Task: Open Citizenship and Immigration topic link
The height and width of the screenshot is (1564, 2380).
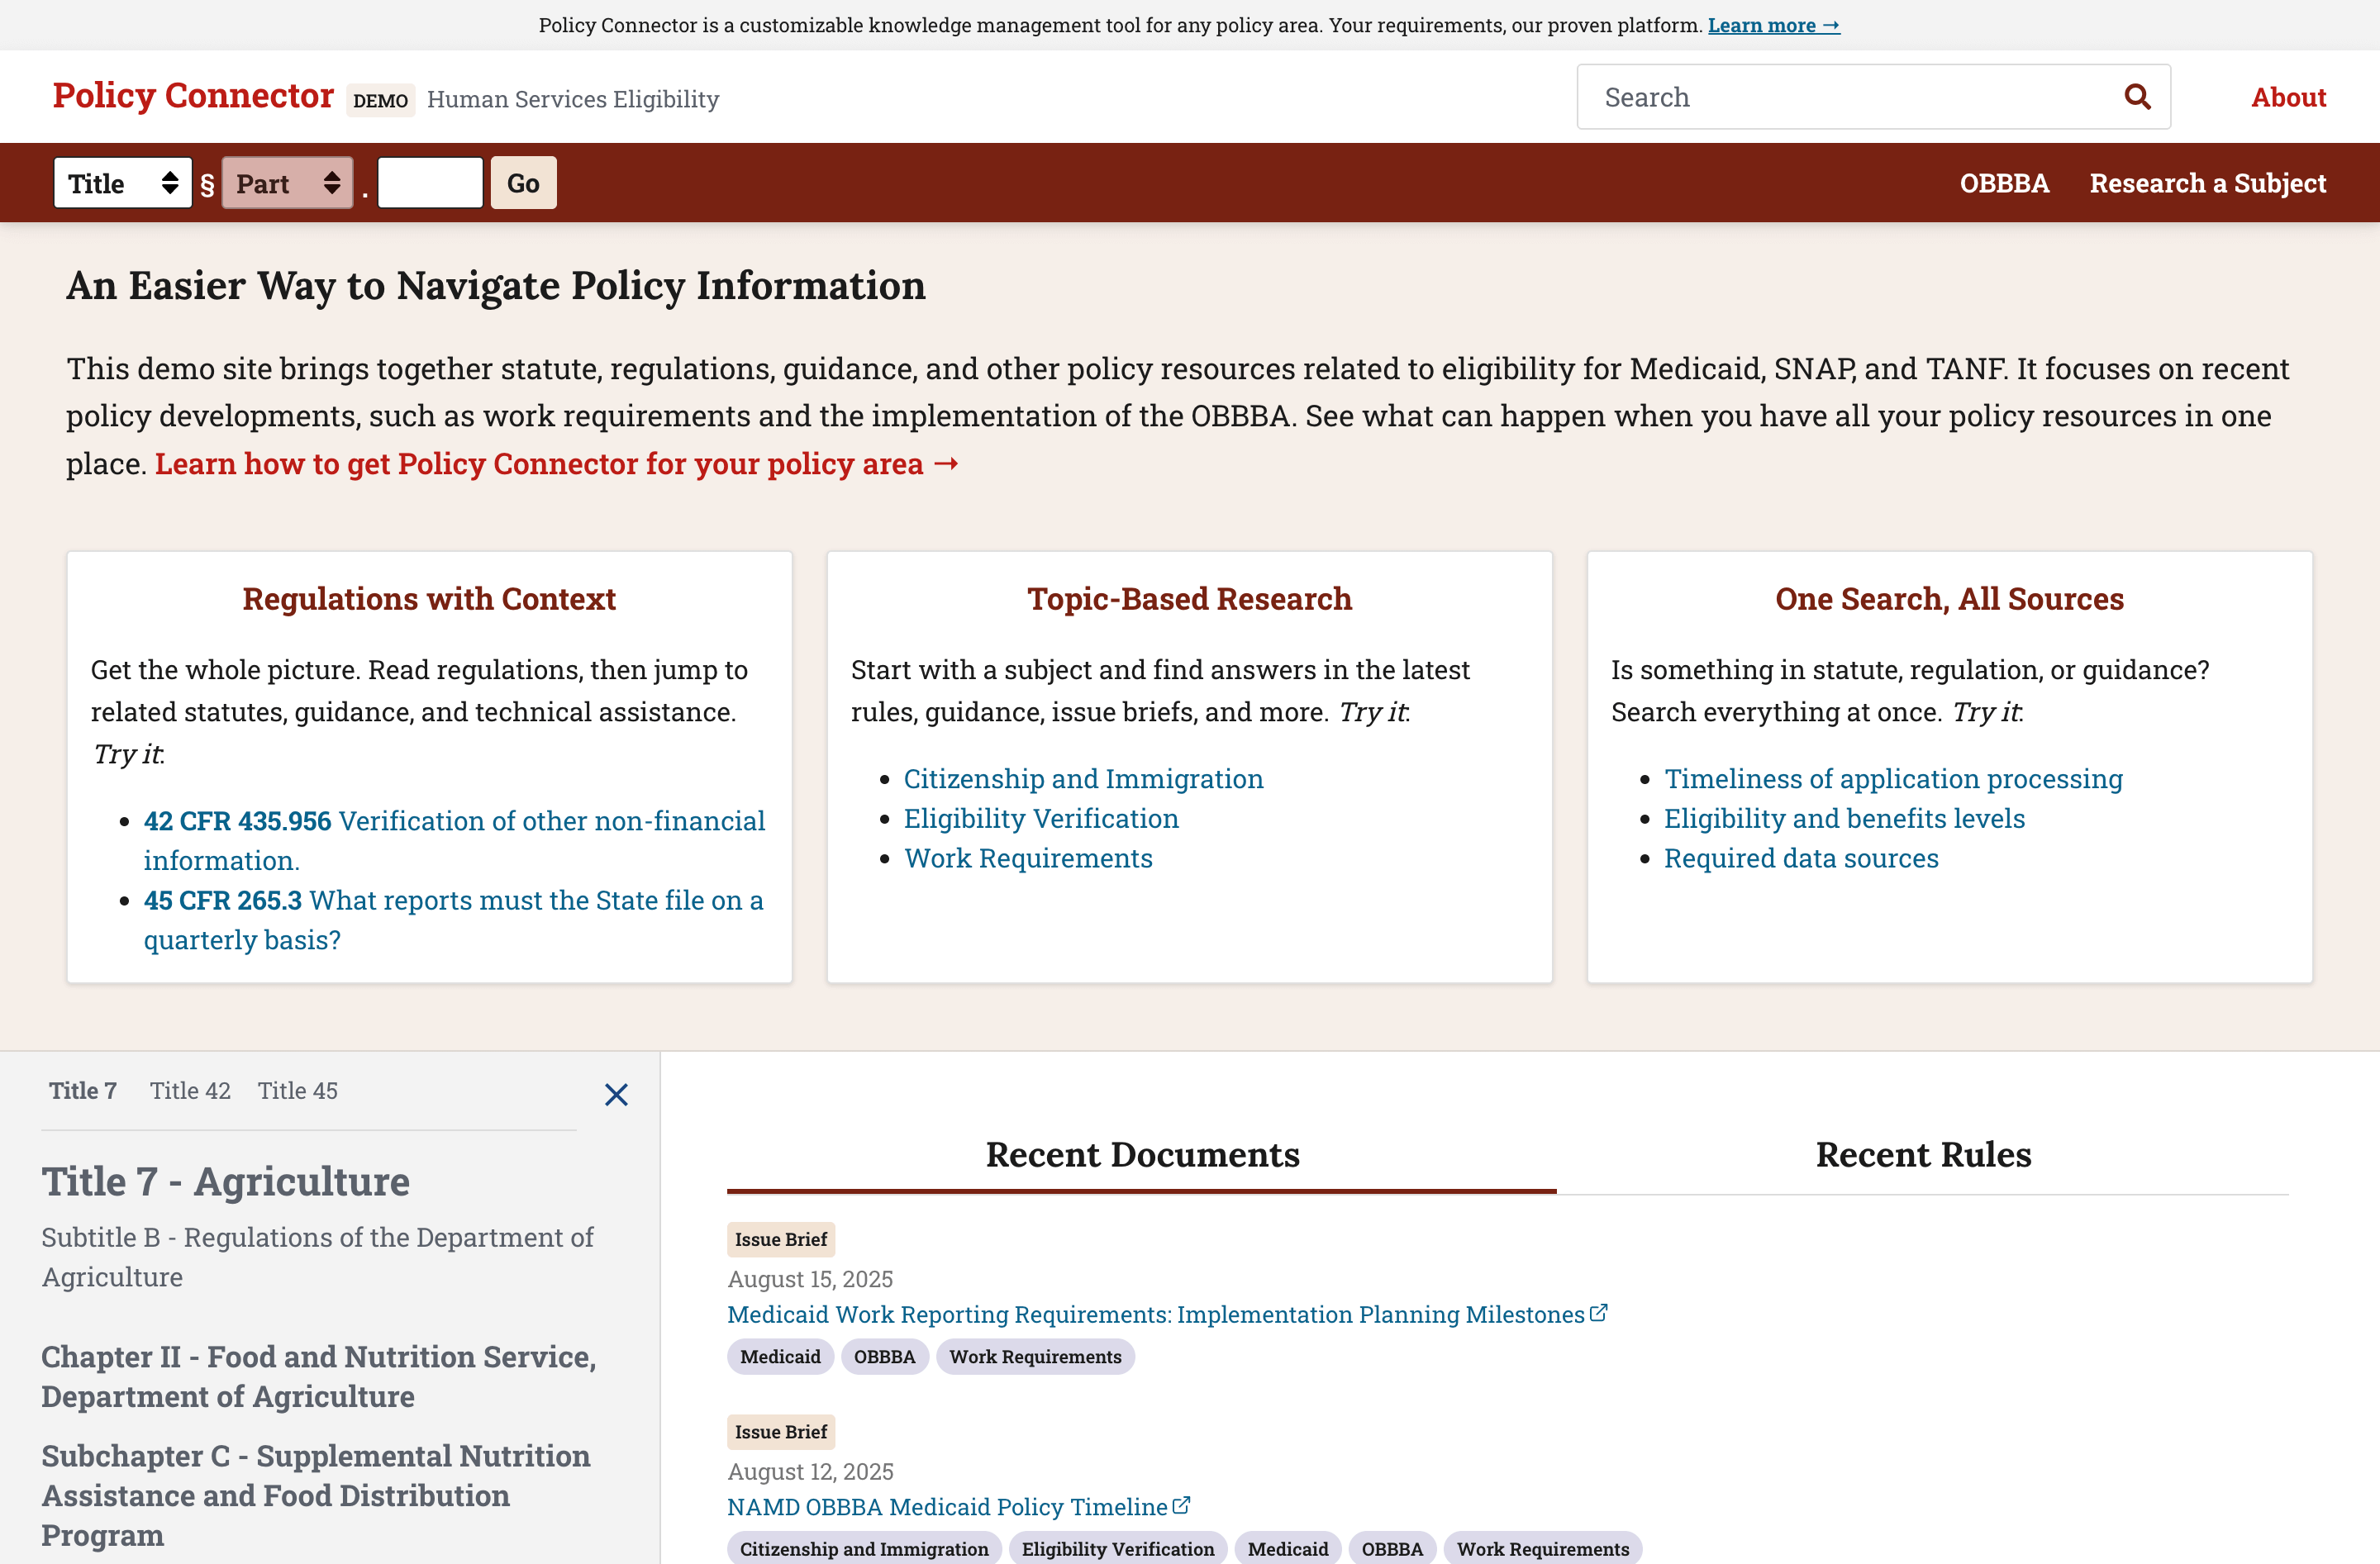Action: tap(1083, 778)
